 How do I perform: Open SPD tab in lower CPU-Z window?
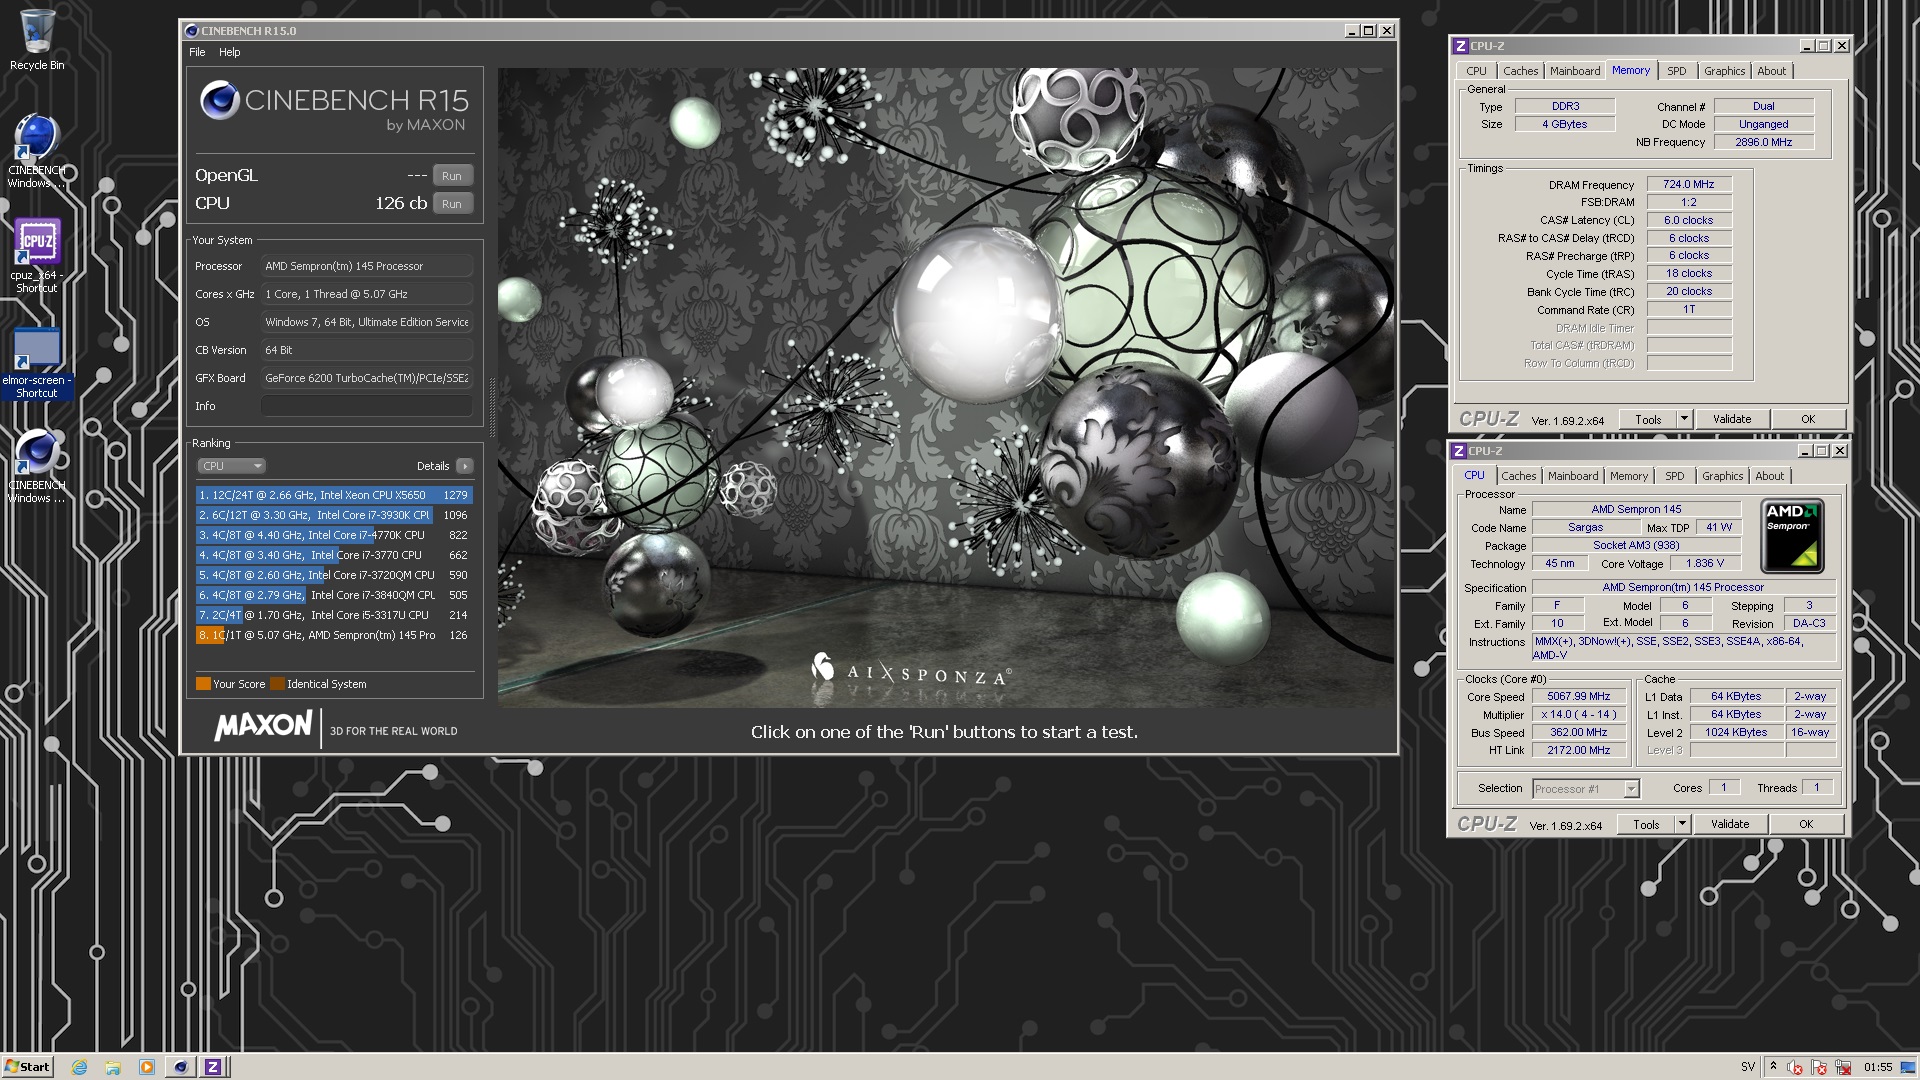[1675, 476]
